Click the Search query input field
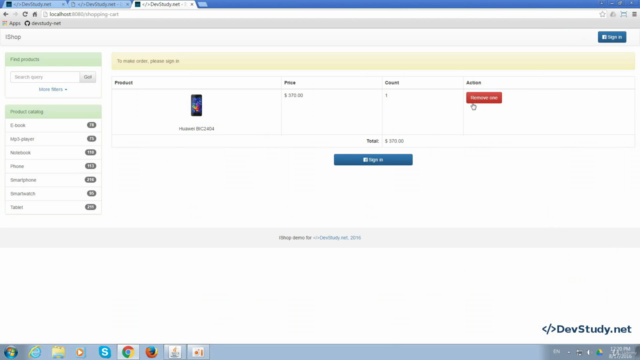The height and width of the screenshot is (360, 640). pyautogui.click(x=45, y=77)
